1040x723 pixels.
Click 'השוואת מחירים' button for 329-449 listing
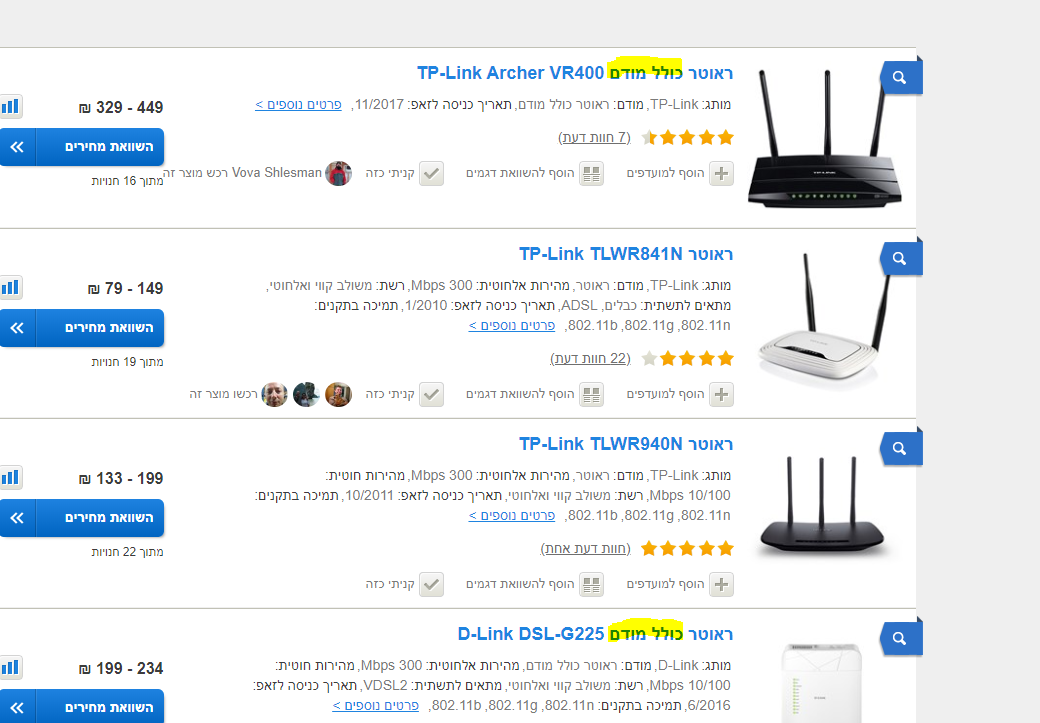82,147
